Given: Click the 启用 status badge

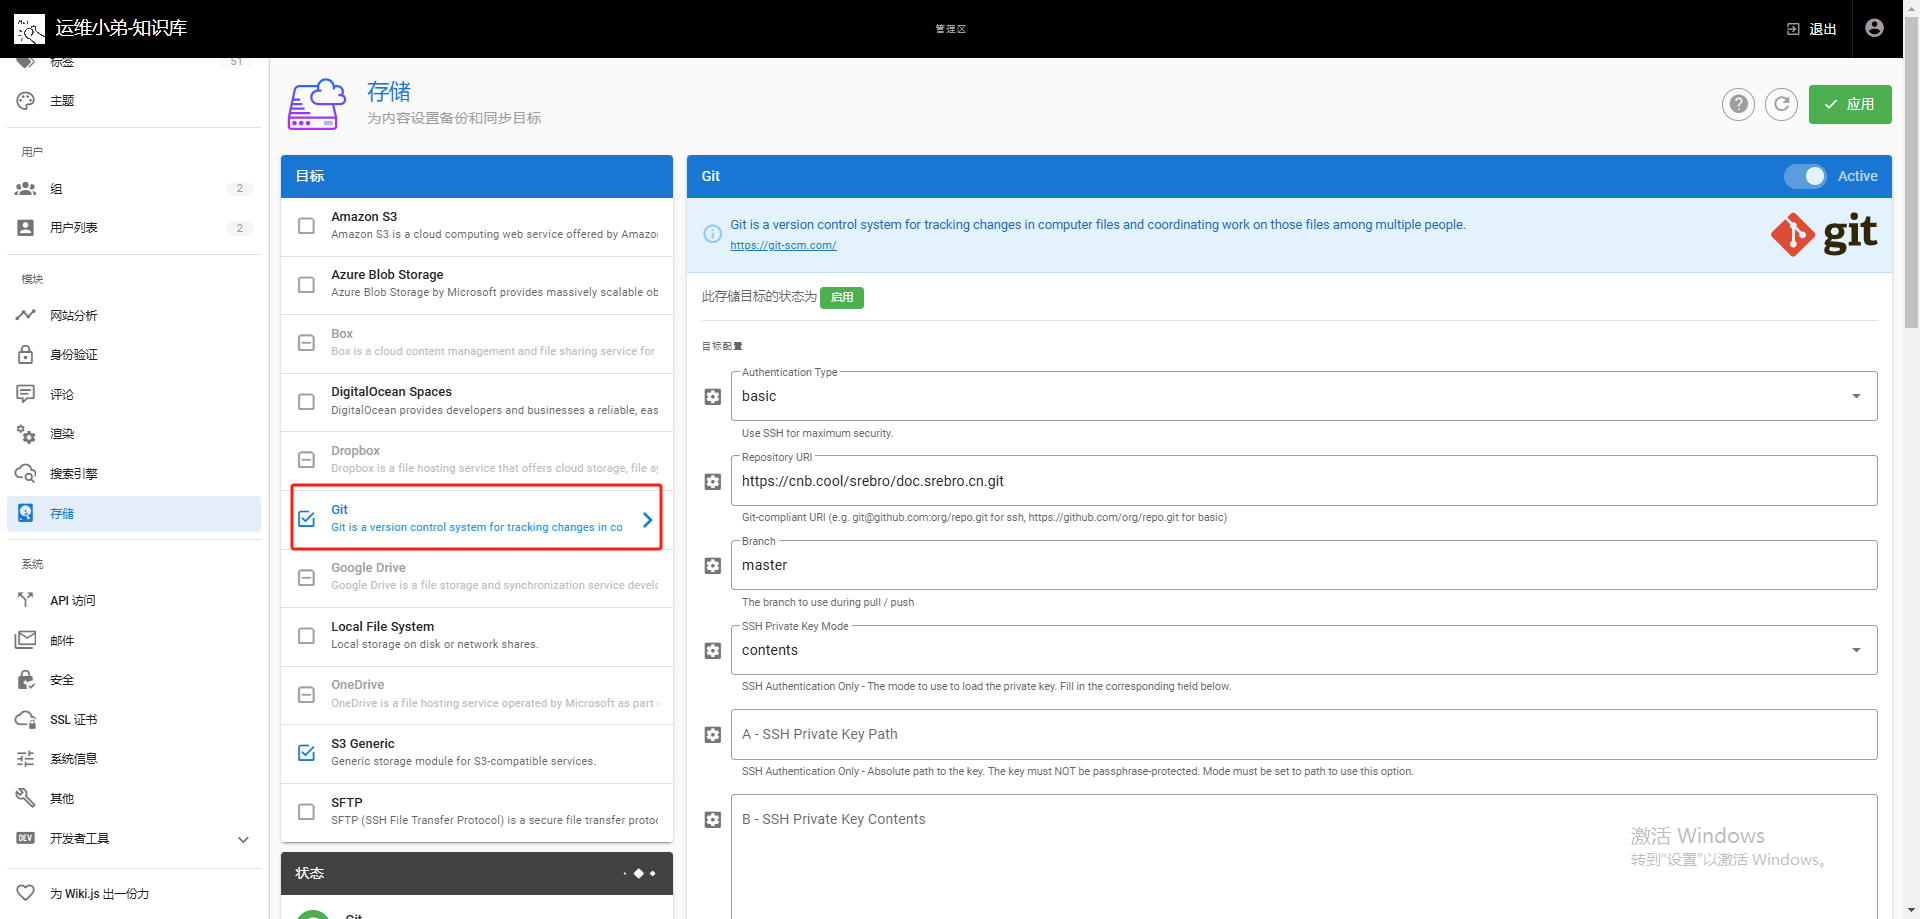Looking at the screenshot, I should click(x=842, y=298).
